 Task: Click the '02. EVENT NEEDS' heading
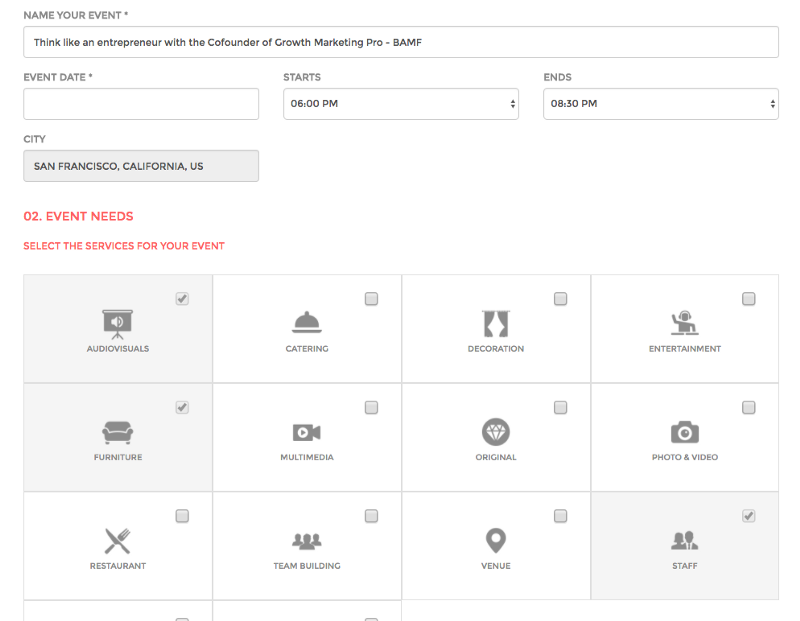[78, 216]
